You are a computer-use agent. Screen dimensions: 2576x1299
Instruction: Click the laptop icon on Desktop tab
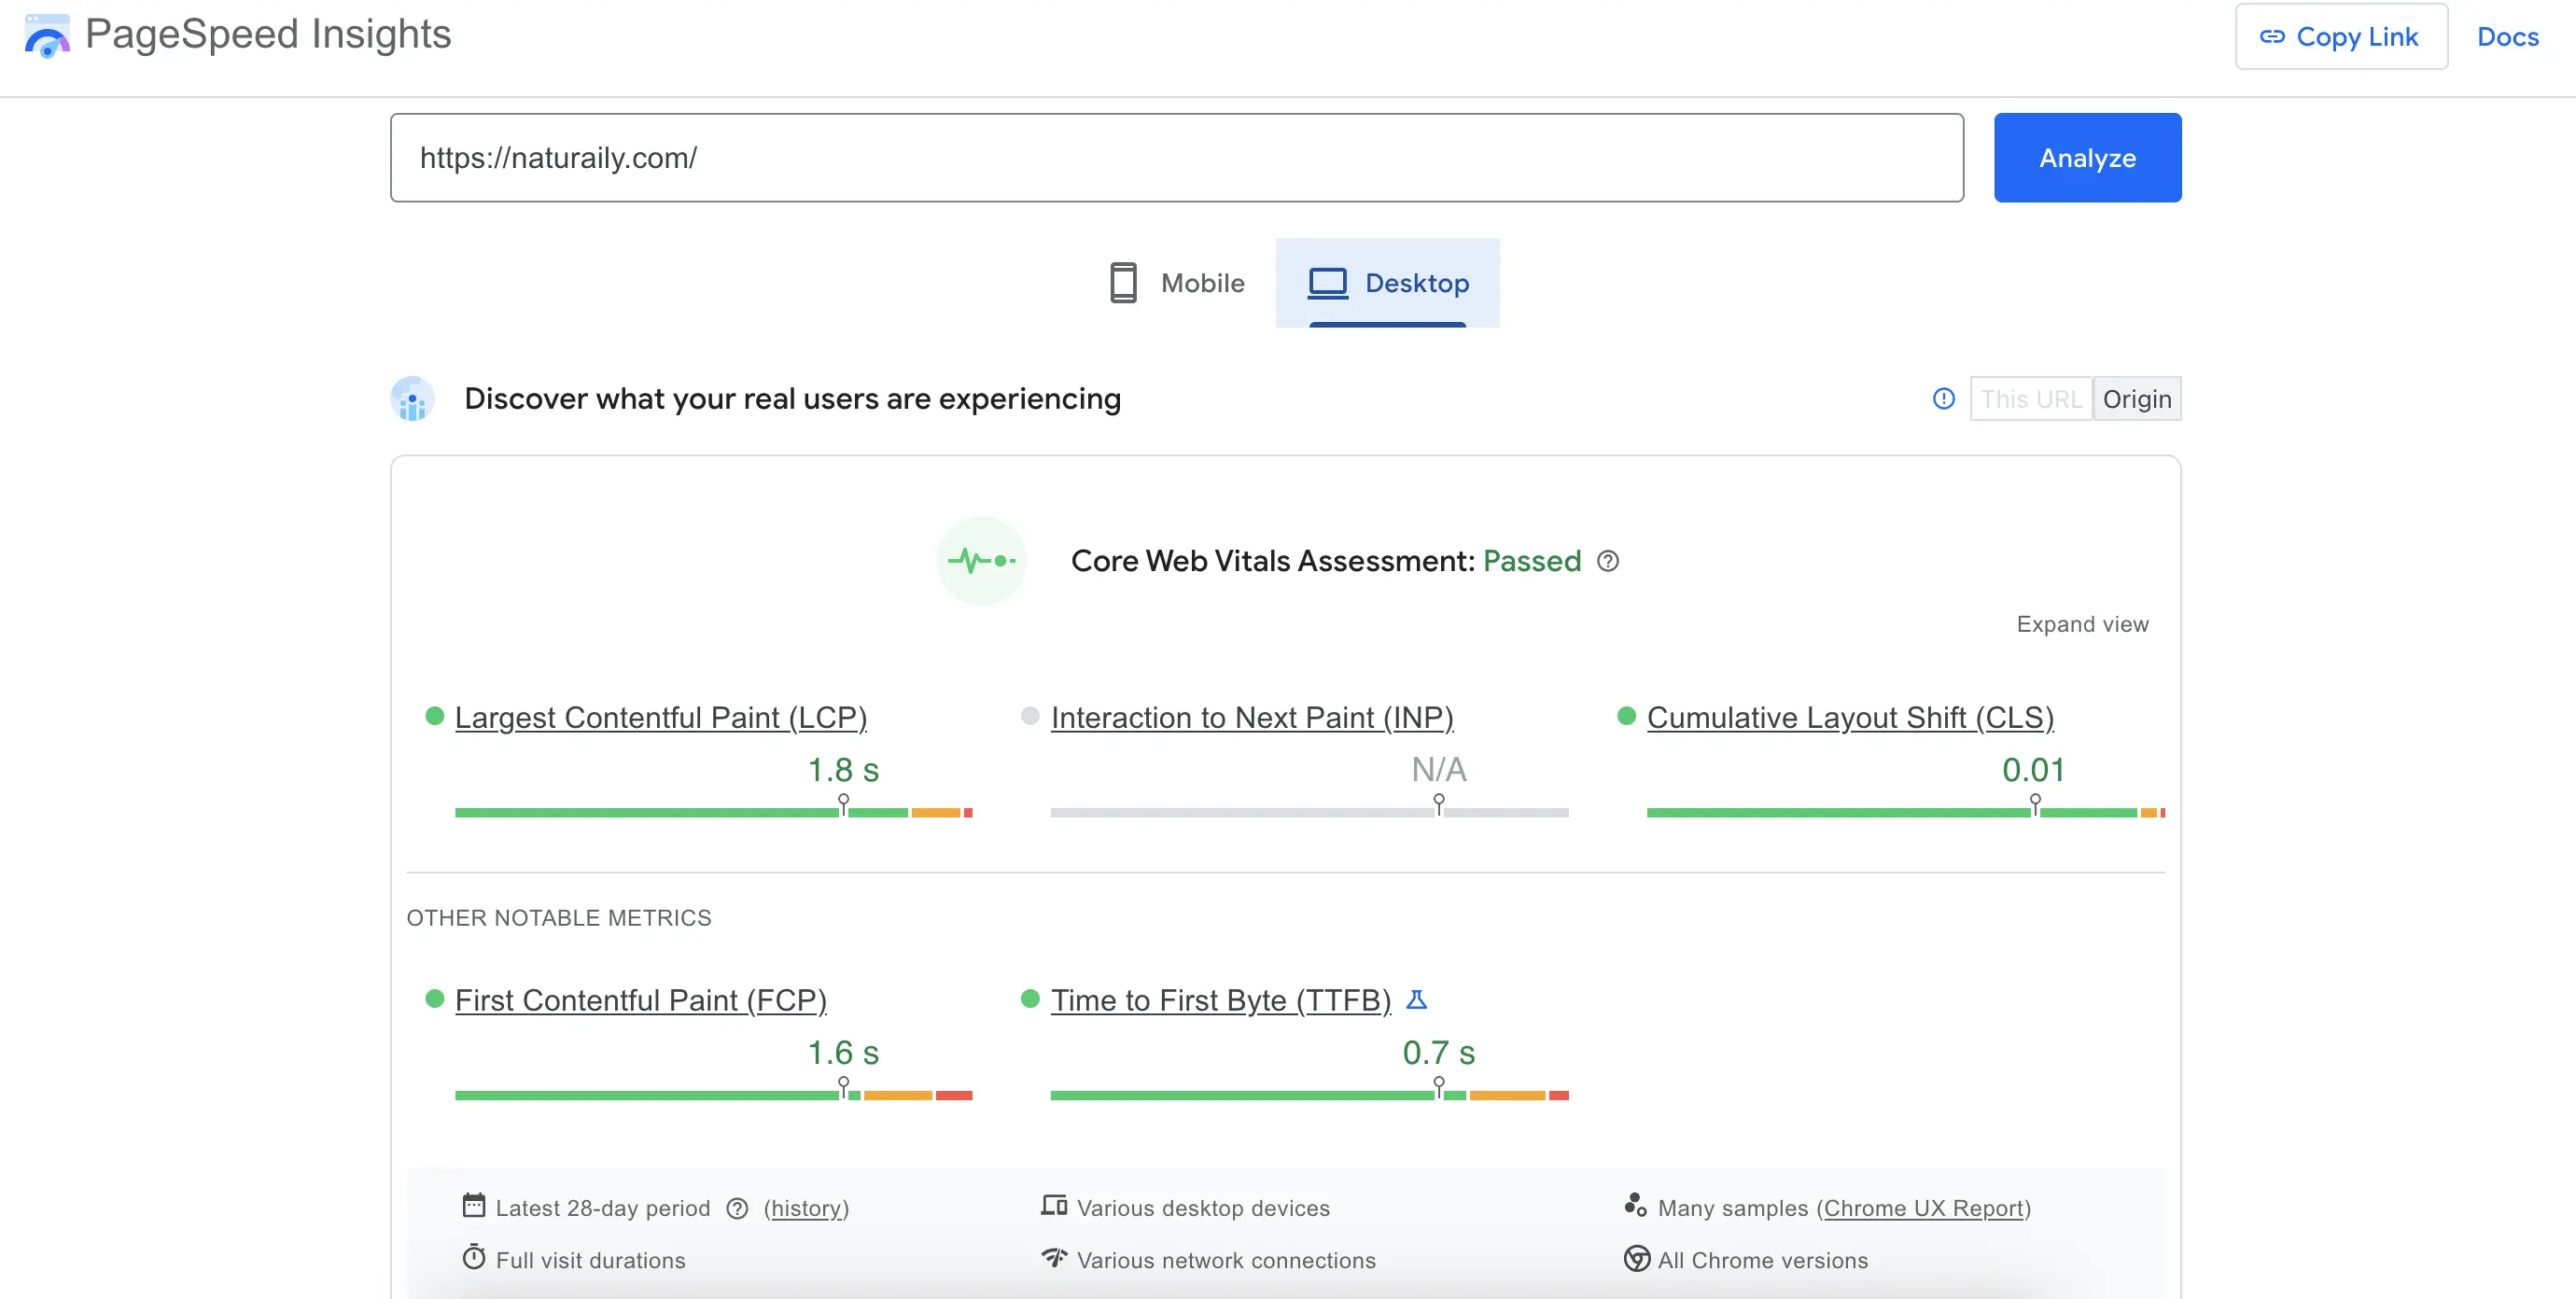click(1327, 283)
